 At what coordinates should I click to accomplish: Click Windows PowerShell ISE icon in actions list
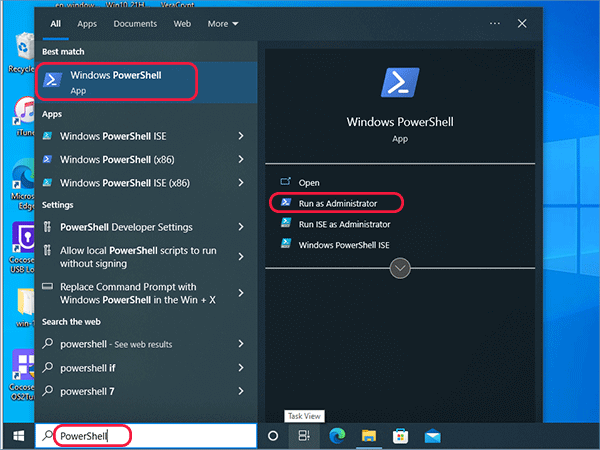(286, 243)
